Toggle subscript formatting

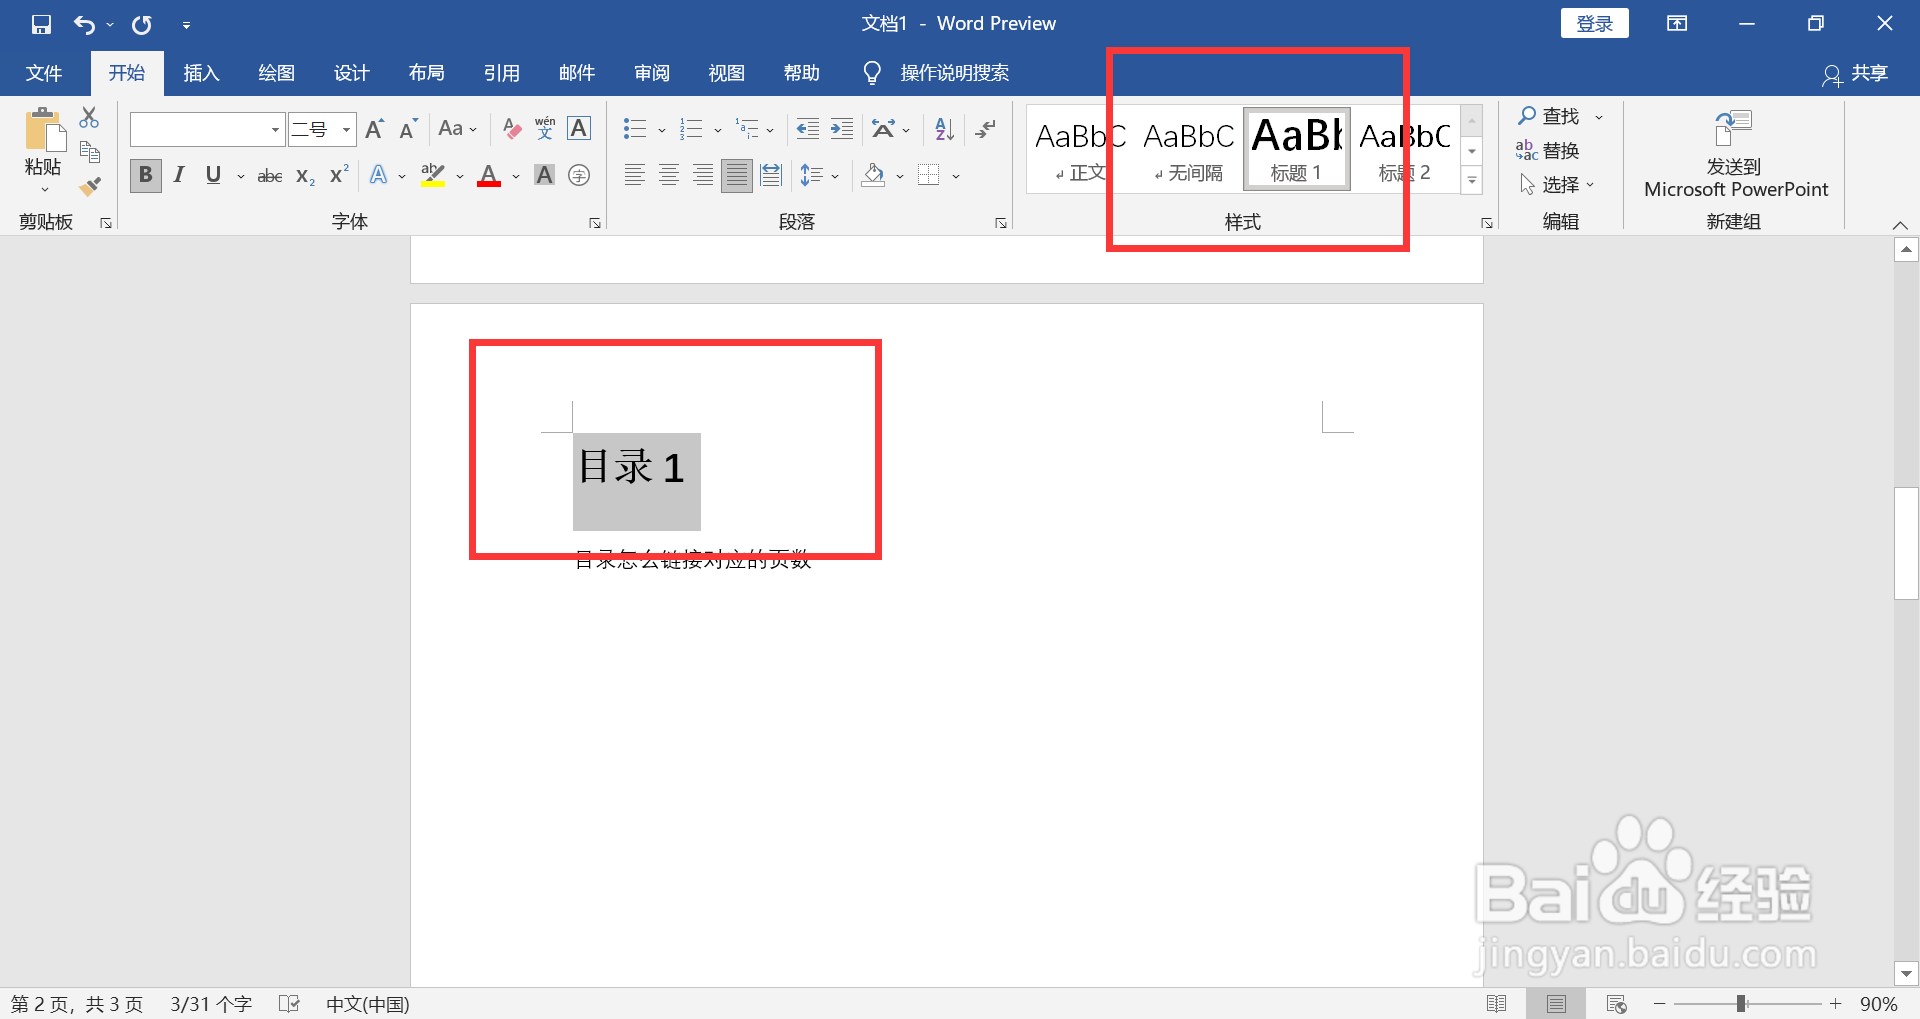pos(305,176)
